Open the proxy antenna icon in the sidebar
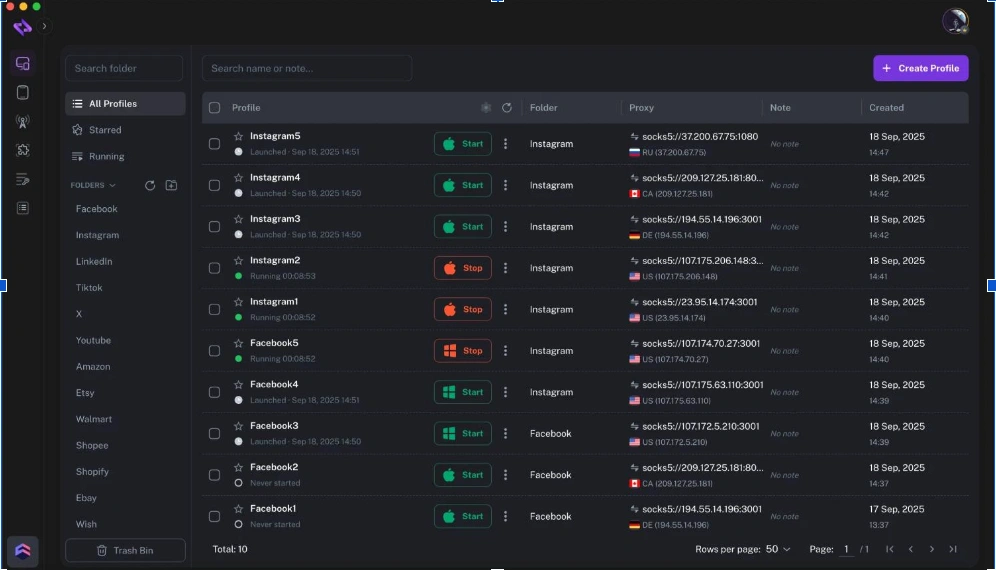The image size is (996, 570). point(23,121)
